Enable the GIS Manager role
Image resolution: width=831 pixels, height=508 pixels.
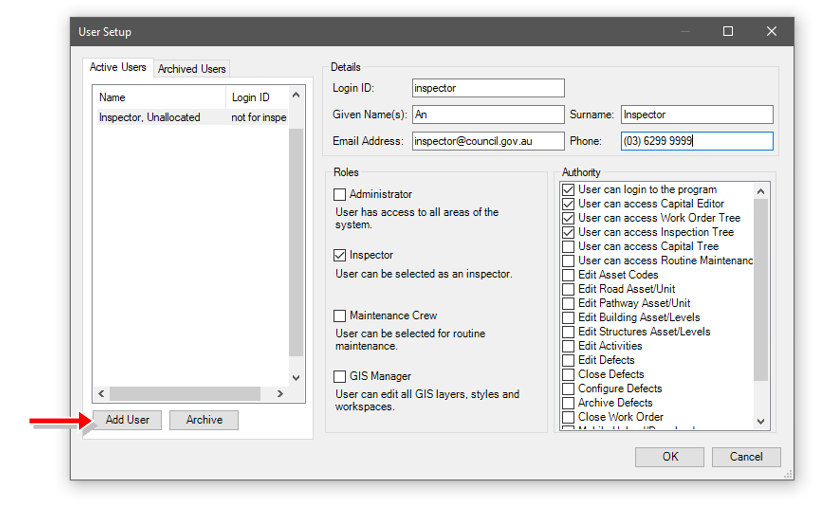pos(340,377)
